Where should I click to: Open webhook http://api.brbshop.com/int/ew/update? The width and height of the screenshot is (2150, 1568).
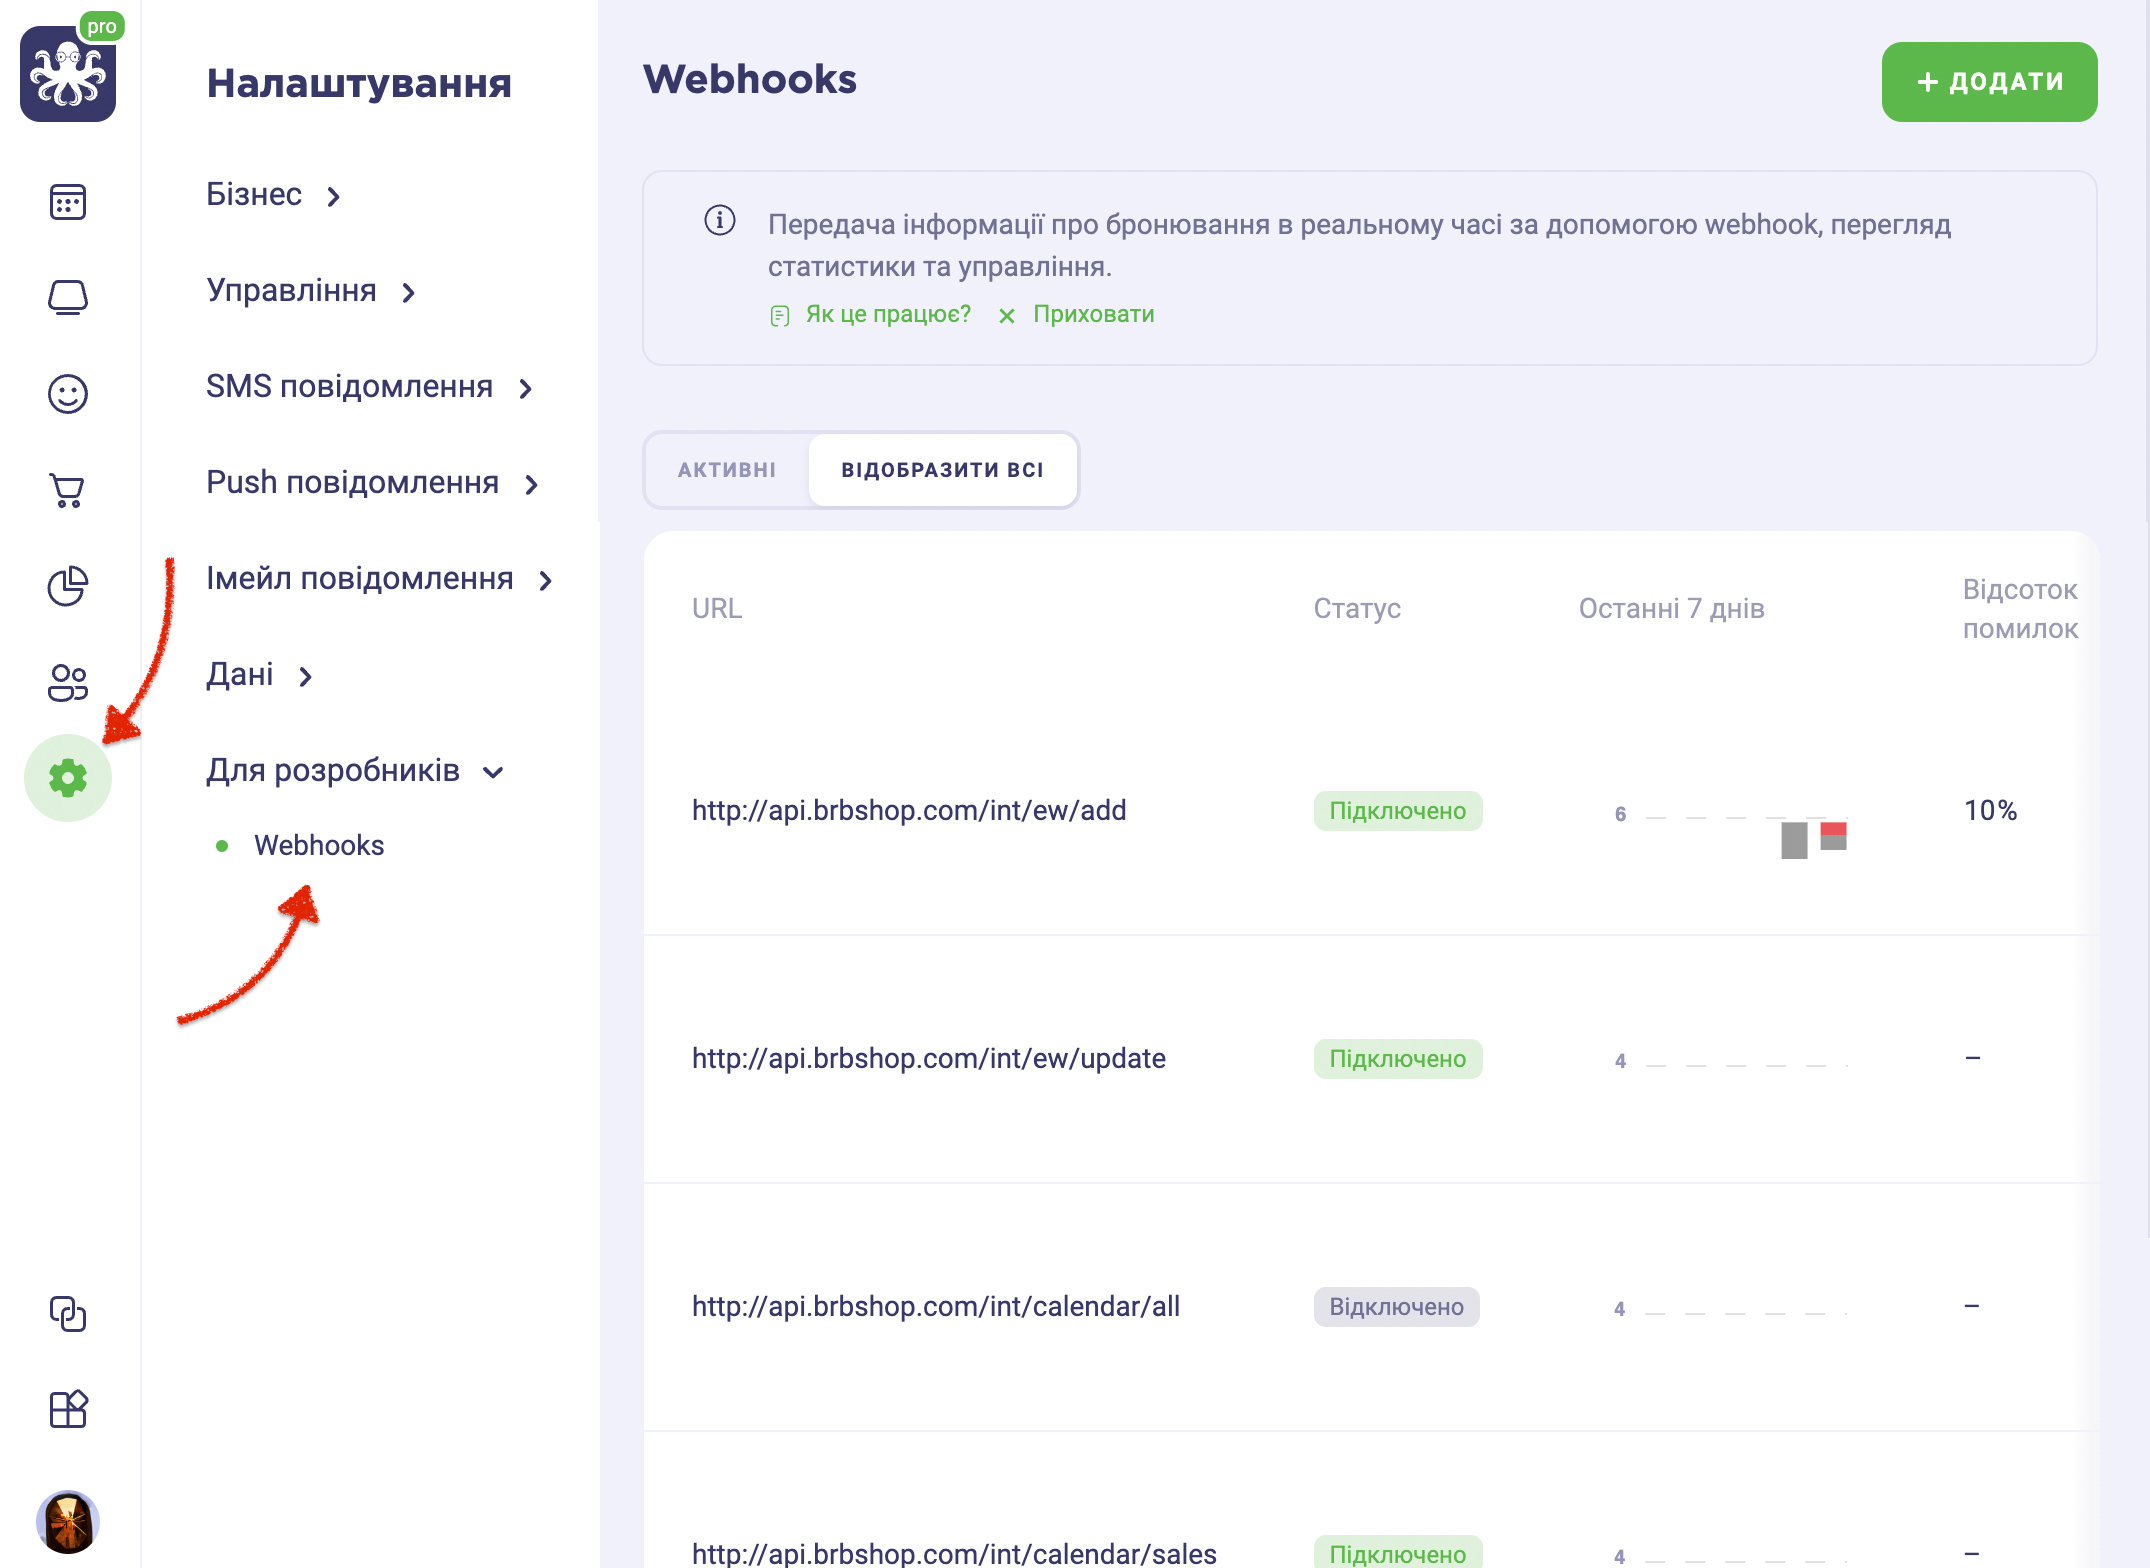click(x=929, y=1058)
